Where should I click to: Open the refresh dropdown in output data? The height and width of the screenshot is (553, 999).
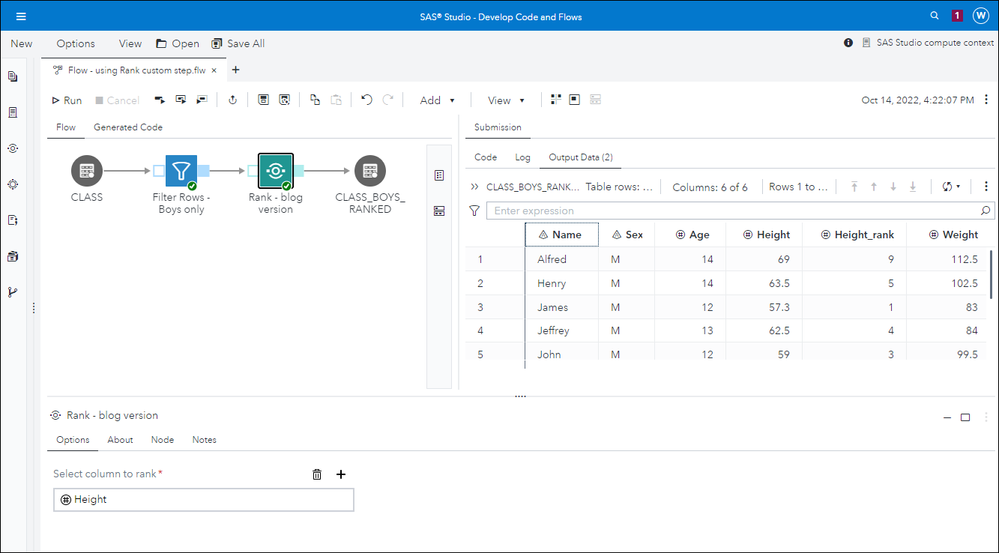point(951,187)
